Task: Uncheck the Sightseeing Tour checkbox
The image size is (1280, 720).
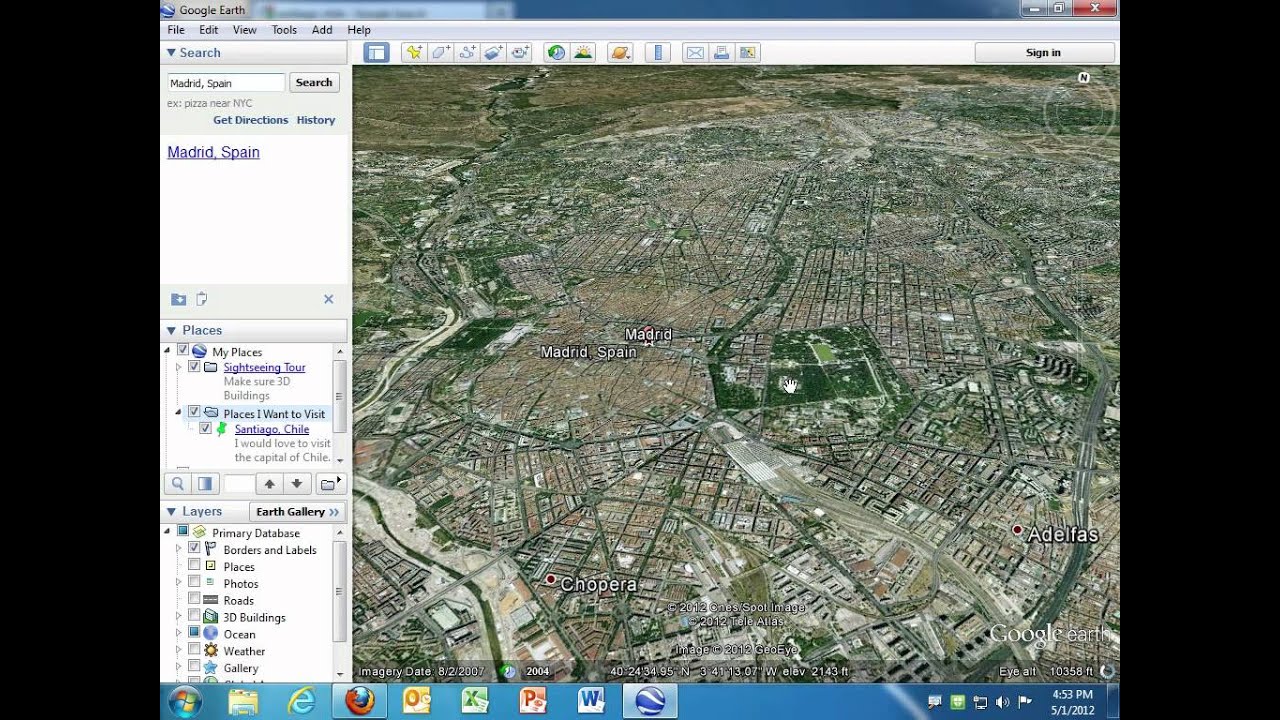Action: tap(194, 367)
